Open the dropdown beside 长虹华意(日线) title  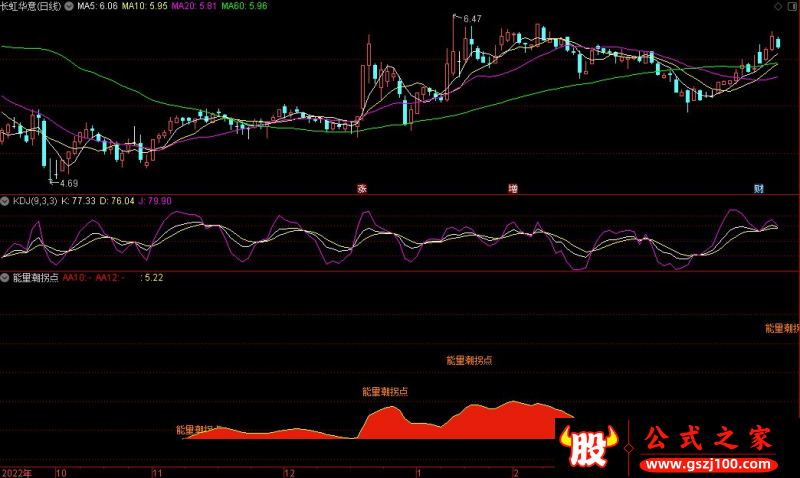click(68, 6)
